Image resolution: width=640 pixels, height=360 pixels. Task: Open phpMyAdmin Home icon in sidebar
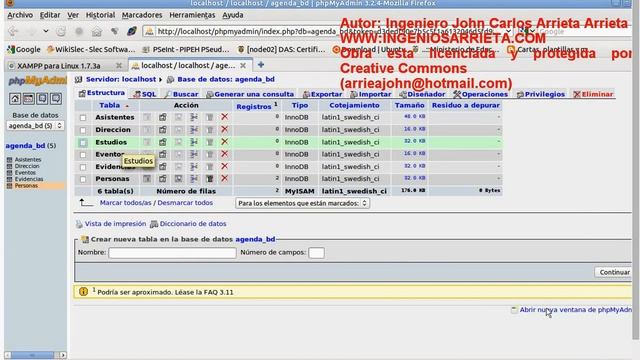(15, 98)
